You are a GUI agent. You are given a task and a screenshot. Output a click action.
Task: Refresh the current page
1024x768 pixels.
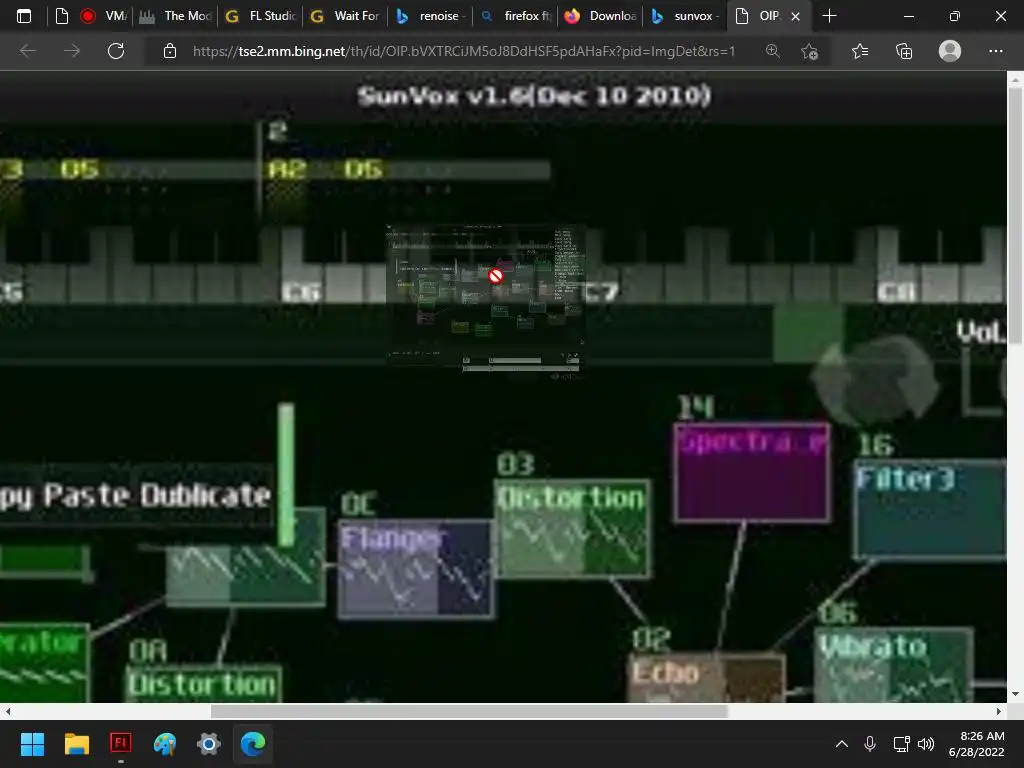116,51
